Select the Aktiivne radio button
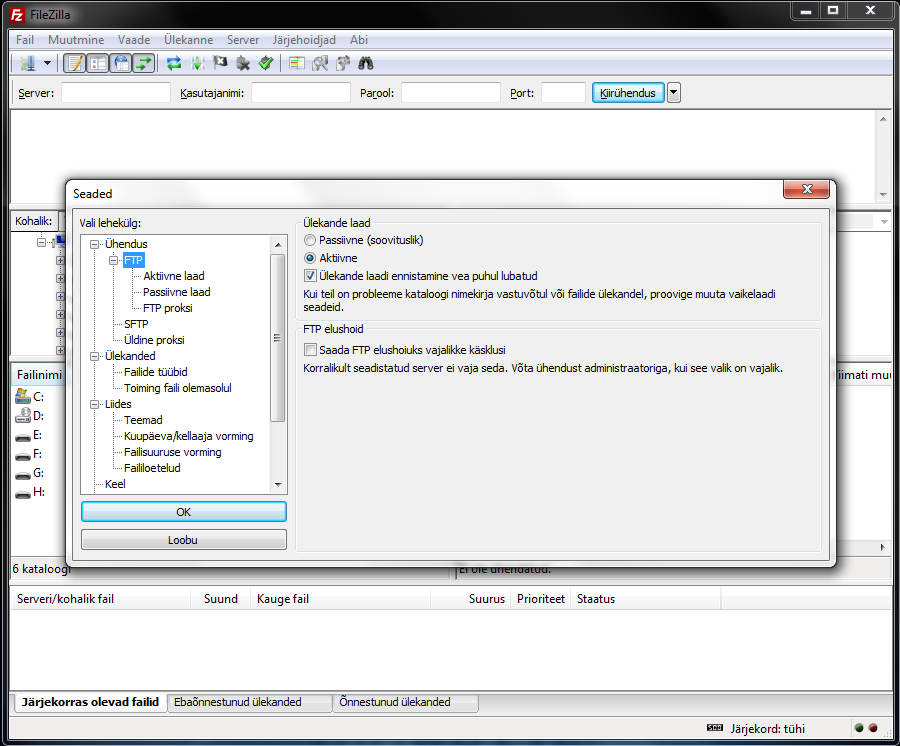900x746 pixels. (310, 258)
